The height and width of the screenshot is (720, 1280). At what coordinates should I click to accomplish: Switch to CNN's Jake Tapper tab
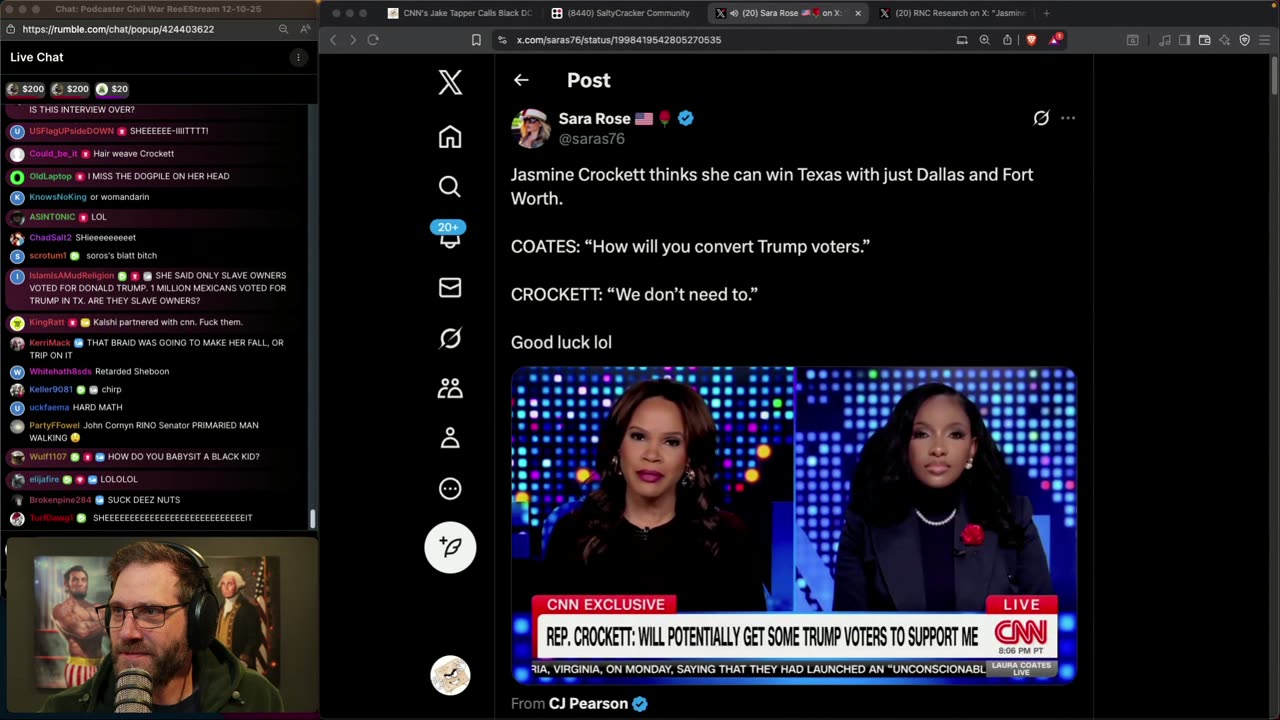[460, 13]
